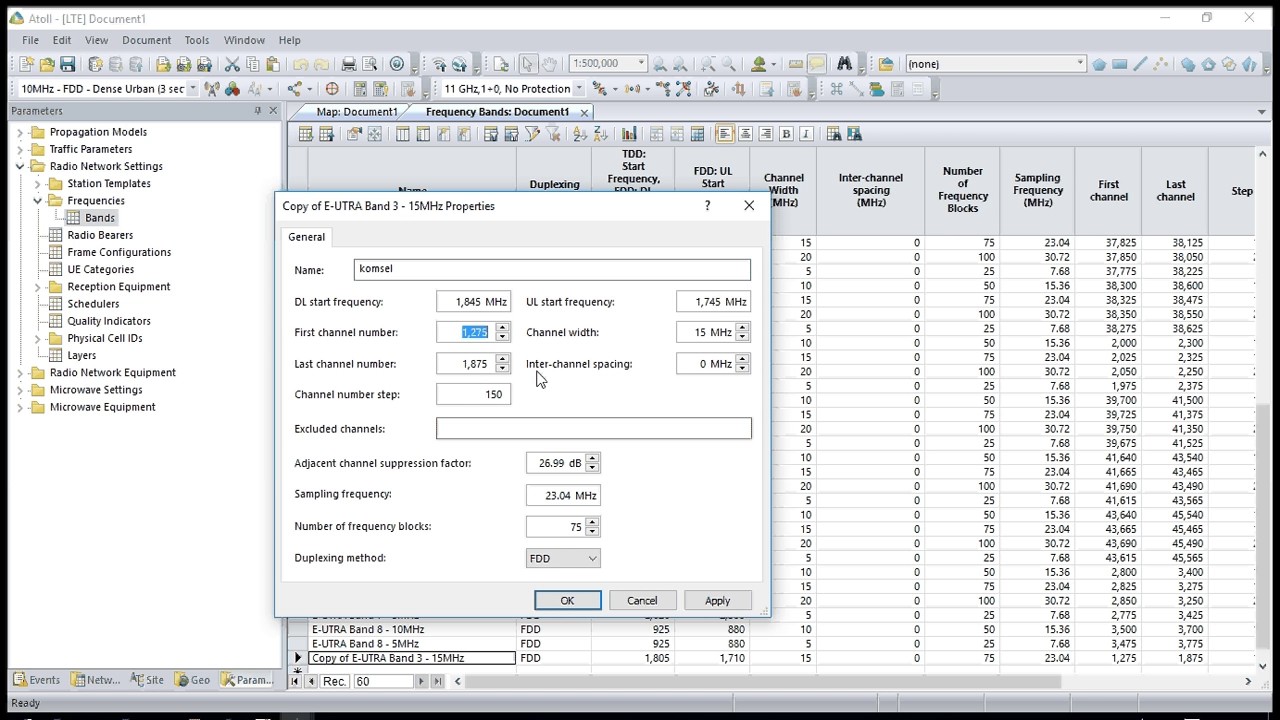
Task: Click the Print icon in toolbar
Action: (349, 64)
